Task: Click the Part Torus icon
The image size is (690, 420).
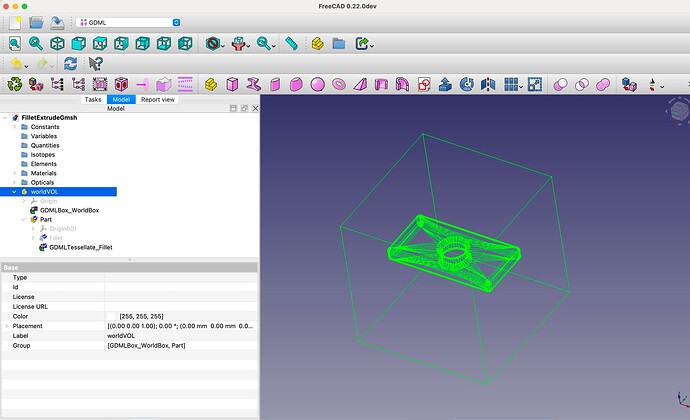Action: tap(338, 84)
